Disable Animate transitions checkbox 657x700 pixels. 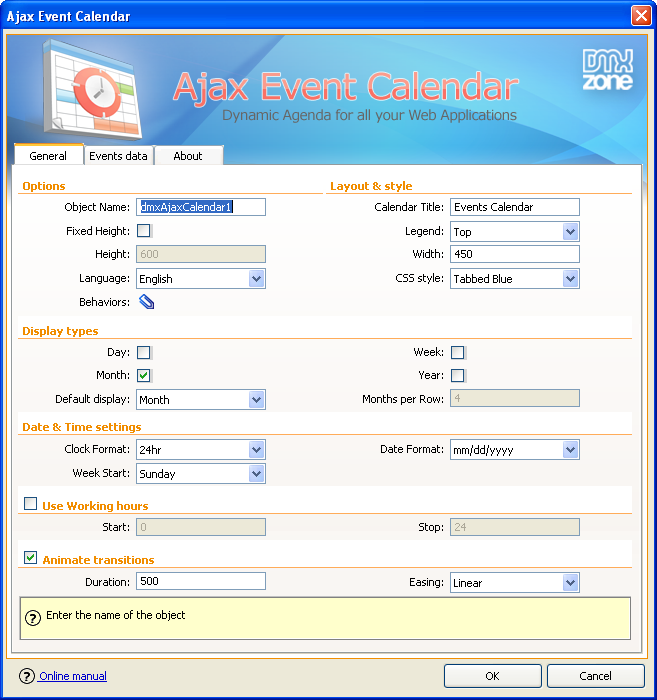(x=30, y=558)
